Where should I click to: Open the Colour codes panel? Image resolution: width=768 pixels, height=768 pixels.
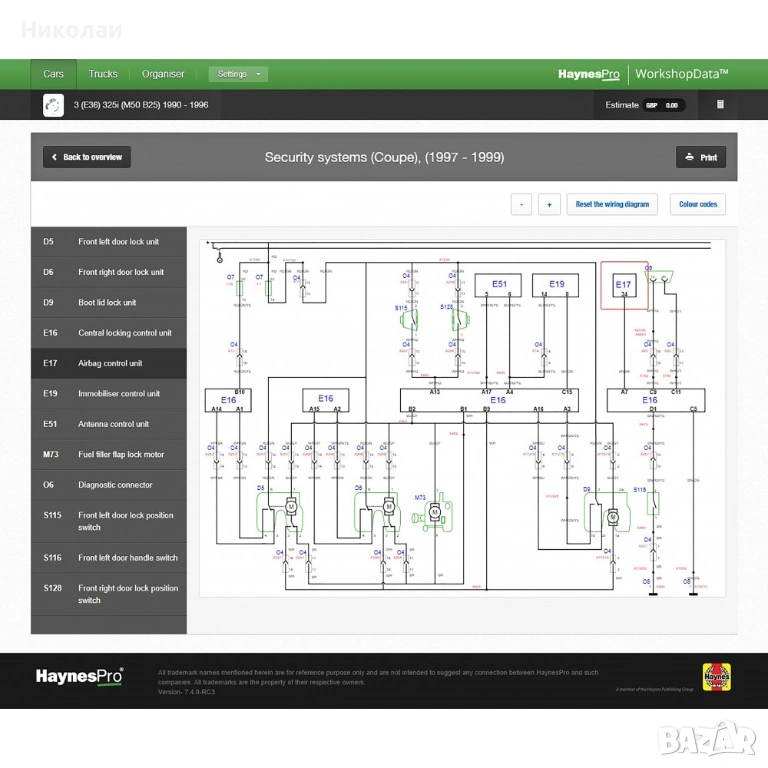tap(697, 204)
